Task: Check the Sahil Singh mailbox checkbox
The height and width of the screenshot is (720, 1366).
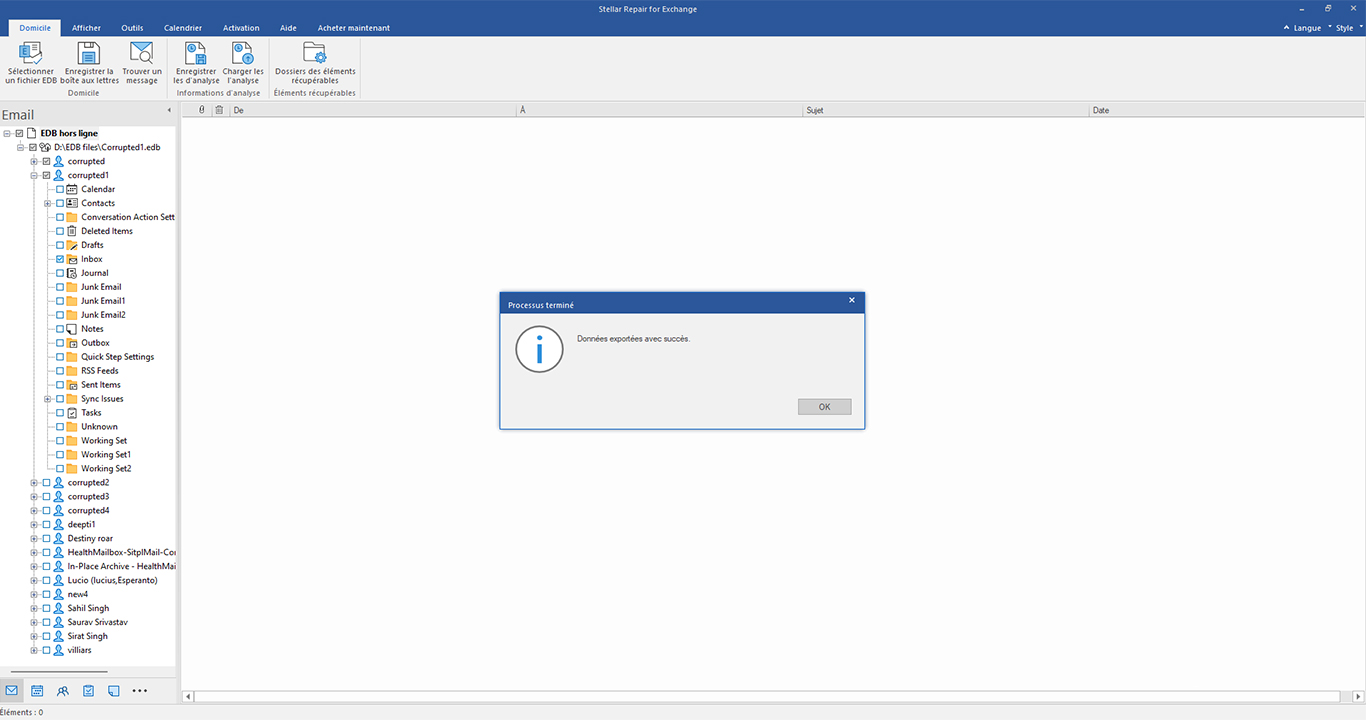Action: 46,608
